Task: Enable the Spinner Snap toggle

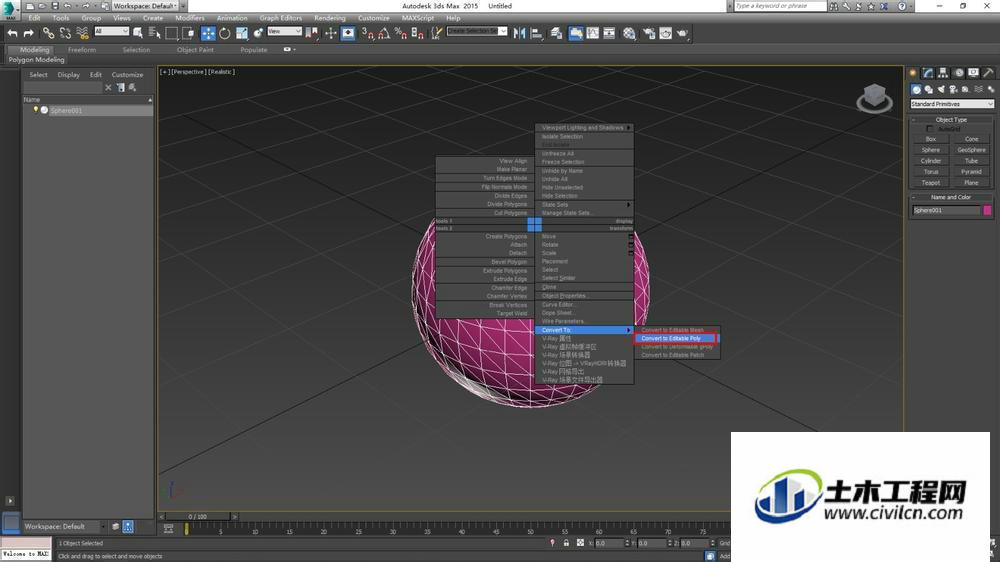Action: [418, 33]
